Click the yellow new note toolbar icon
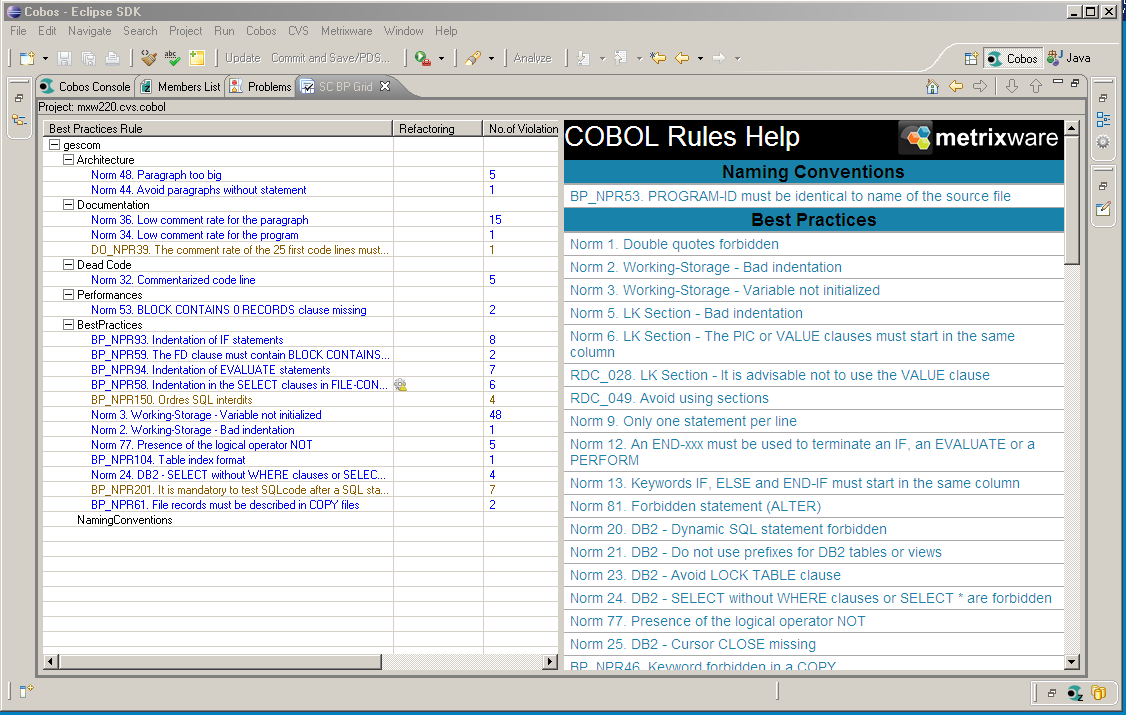This screenshot has width=1126, height=715. pos(197,58)
